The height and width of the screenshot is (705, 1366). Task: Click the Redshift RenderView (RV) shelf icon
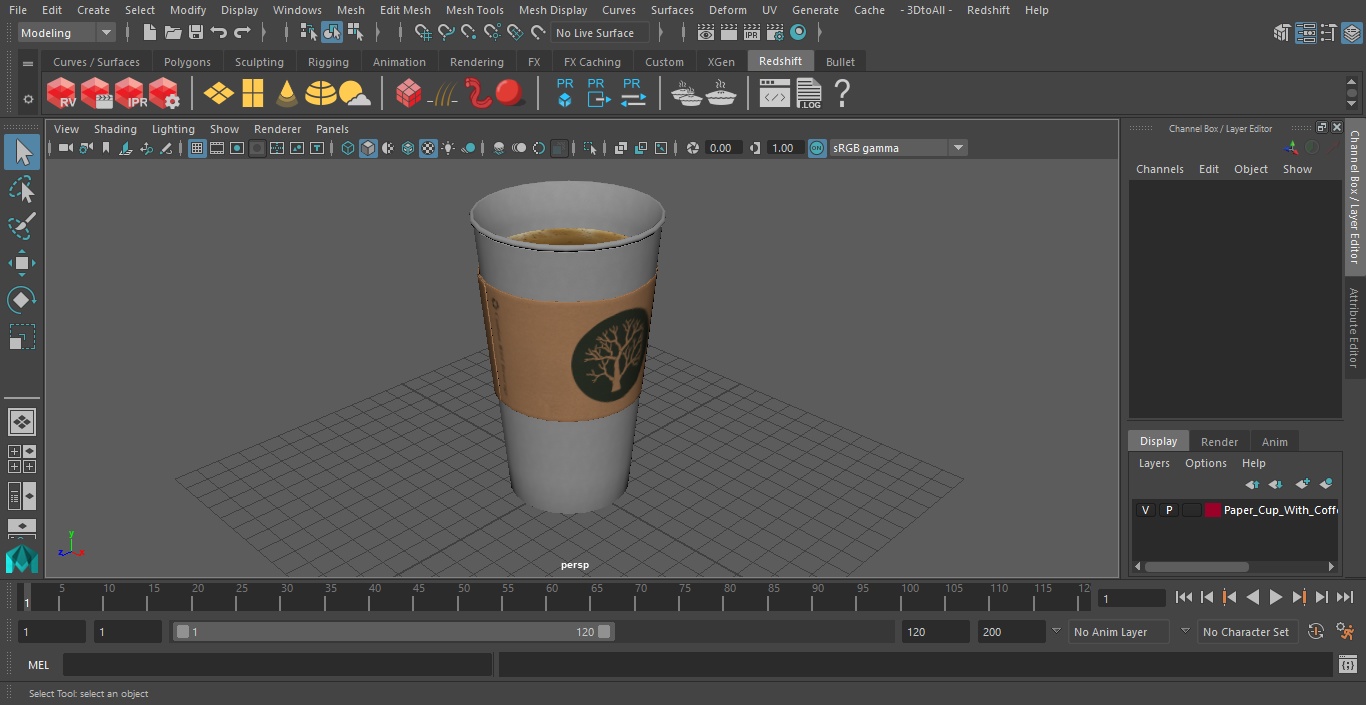pyautogui.click(x=61, y=93)
